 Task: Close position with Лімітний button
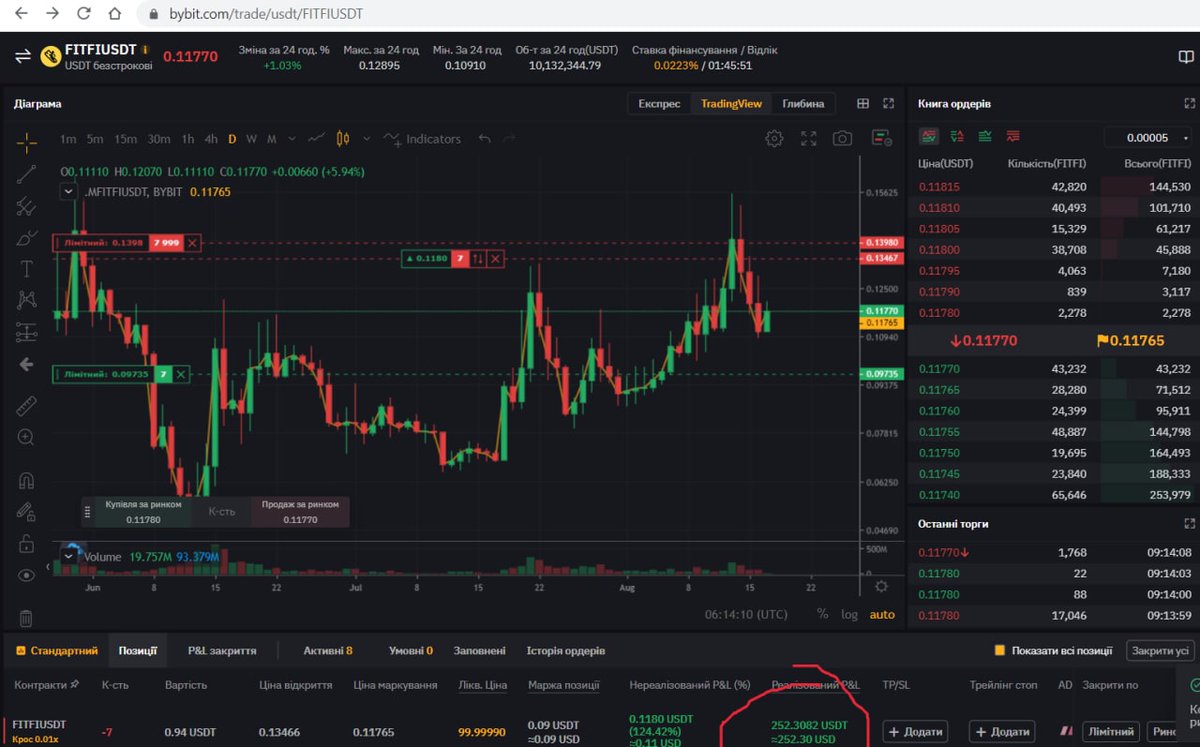1111,732
